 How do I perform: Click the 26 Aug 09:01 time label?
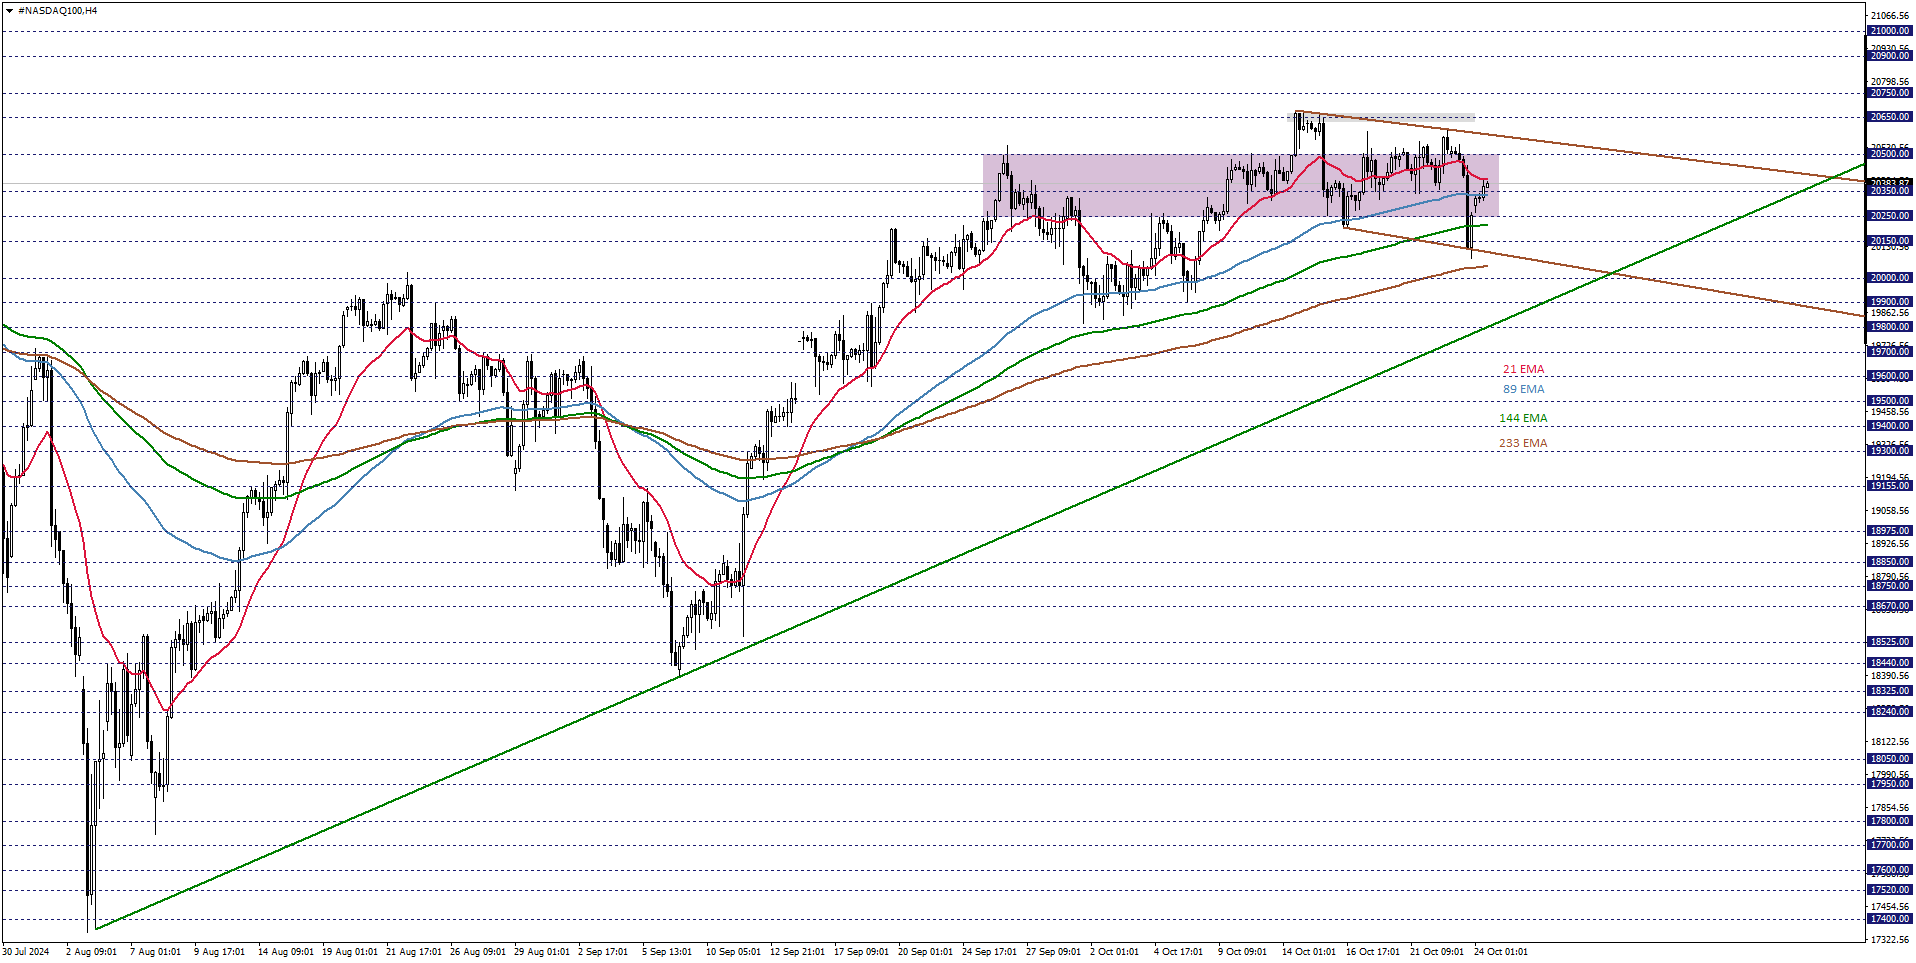pos(478,952)
